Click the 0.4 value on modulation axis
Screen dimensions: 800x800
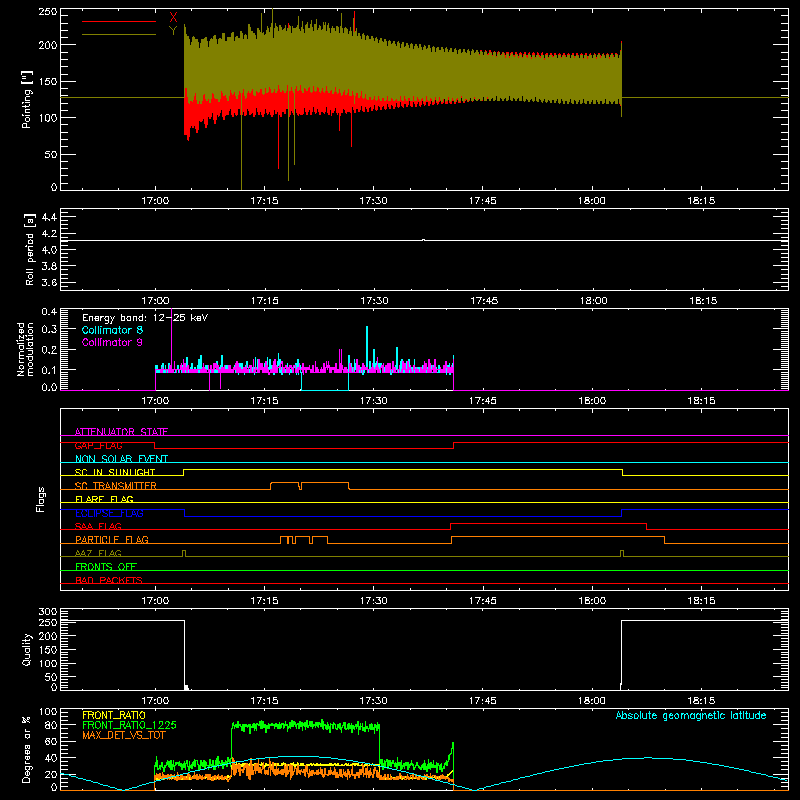click(x=49, y=312)
